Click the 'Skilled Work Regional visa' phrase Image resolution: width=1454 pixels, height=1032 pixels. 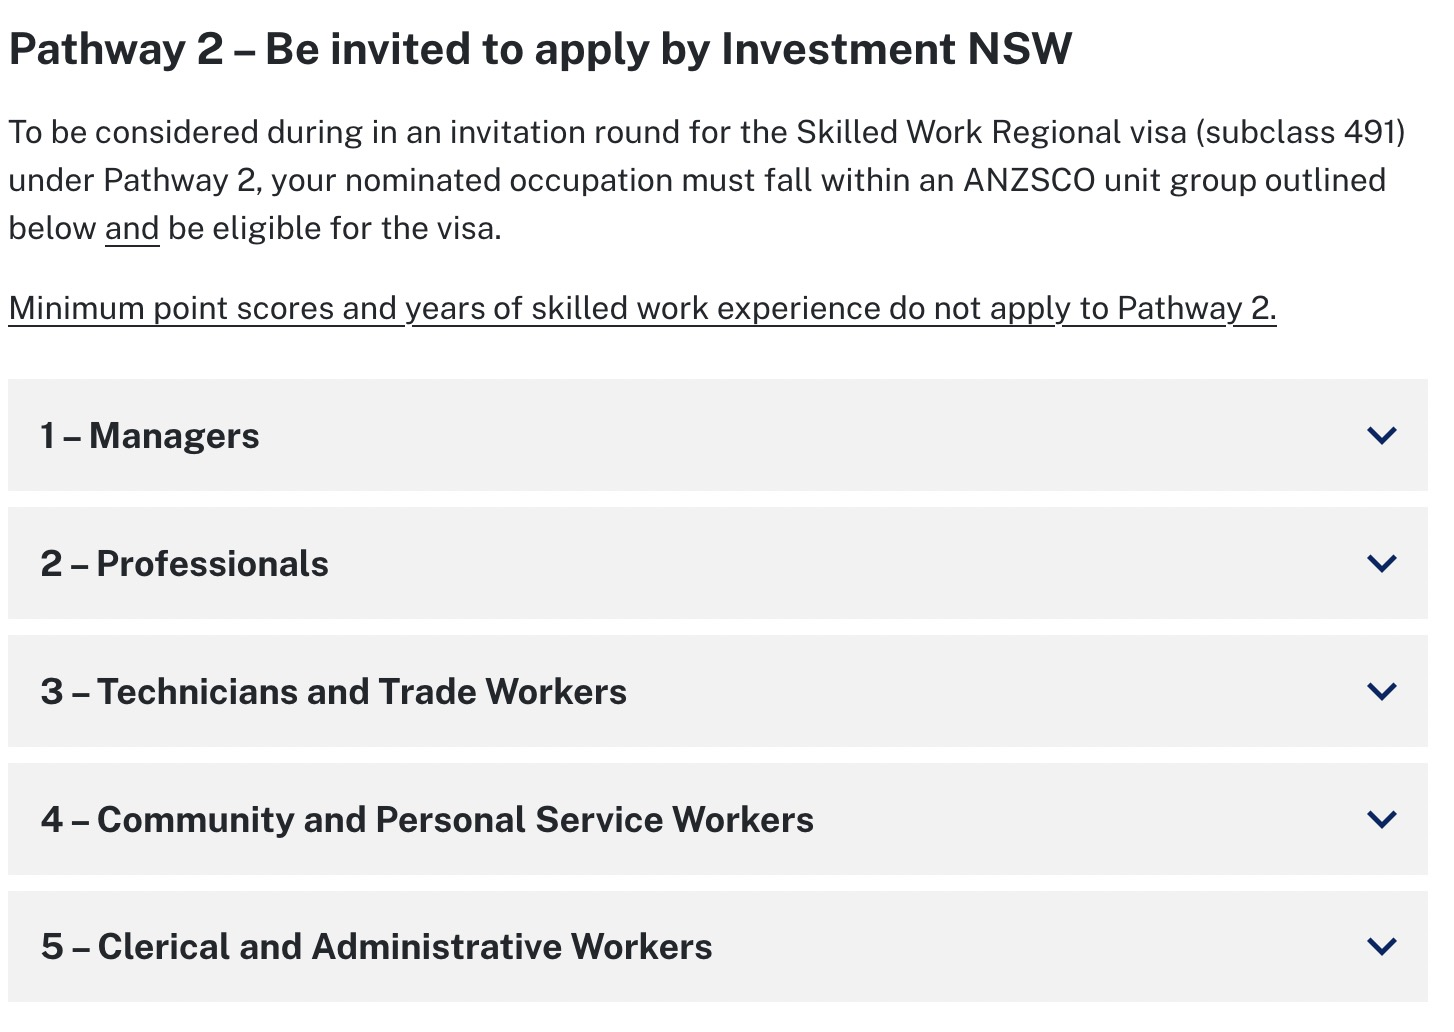click(991, 133)
